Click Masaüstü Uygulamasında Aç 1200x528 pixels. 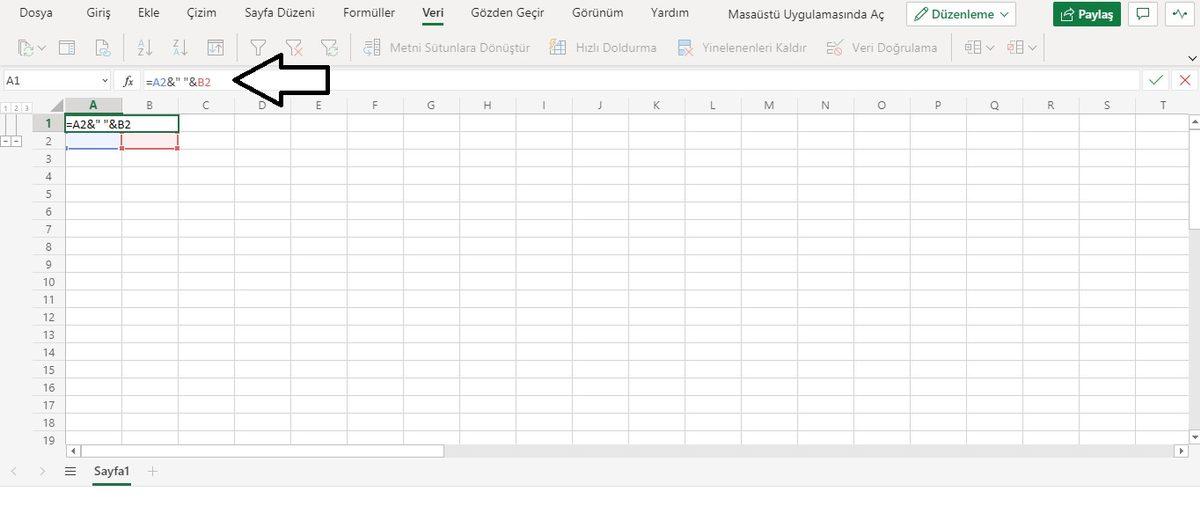806,14
